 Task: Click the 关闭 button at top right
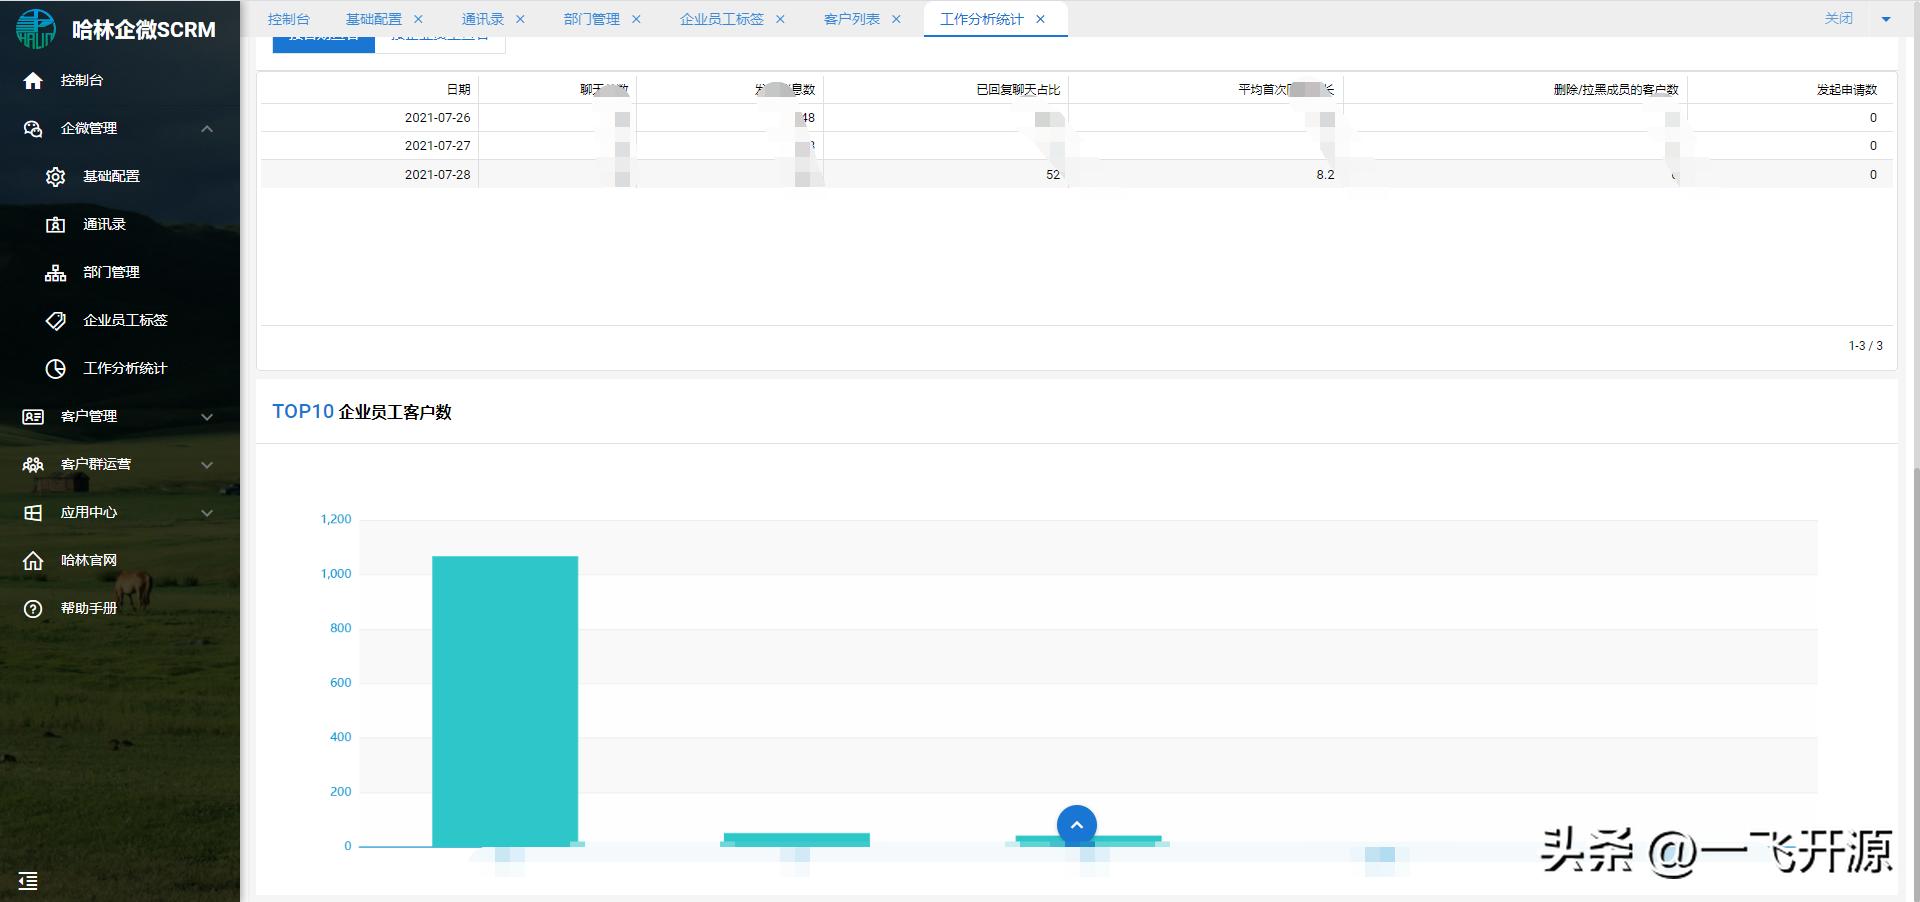[x=1838, y=19]
